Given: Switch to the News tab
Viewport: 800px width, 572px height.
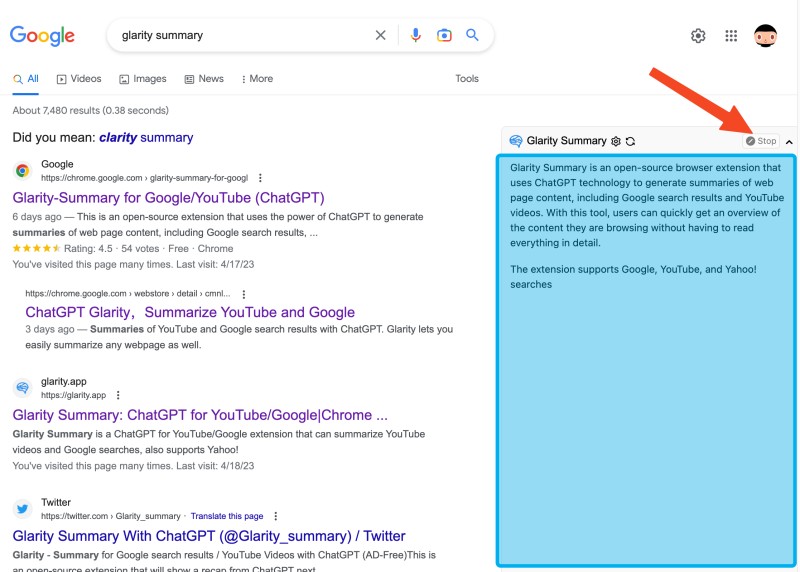Looking at the screenshot, I should coord(204,79).
